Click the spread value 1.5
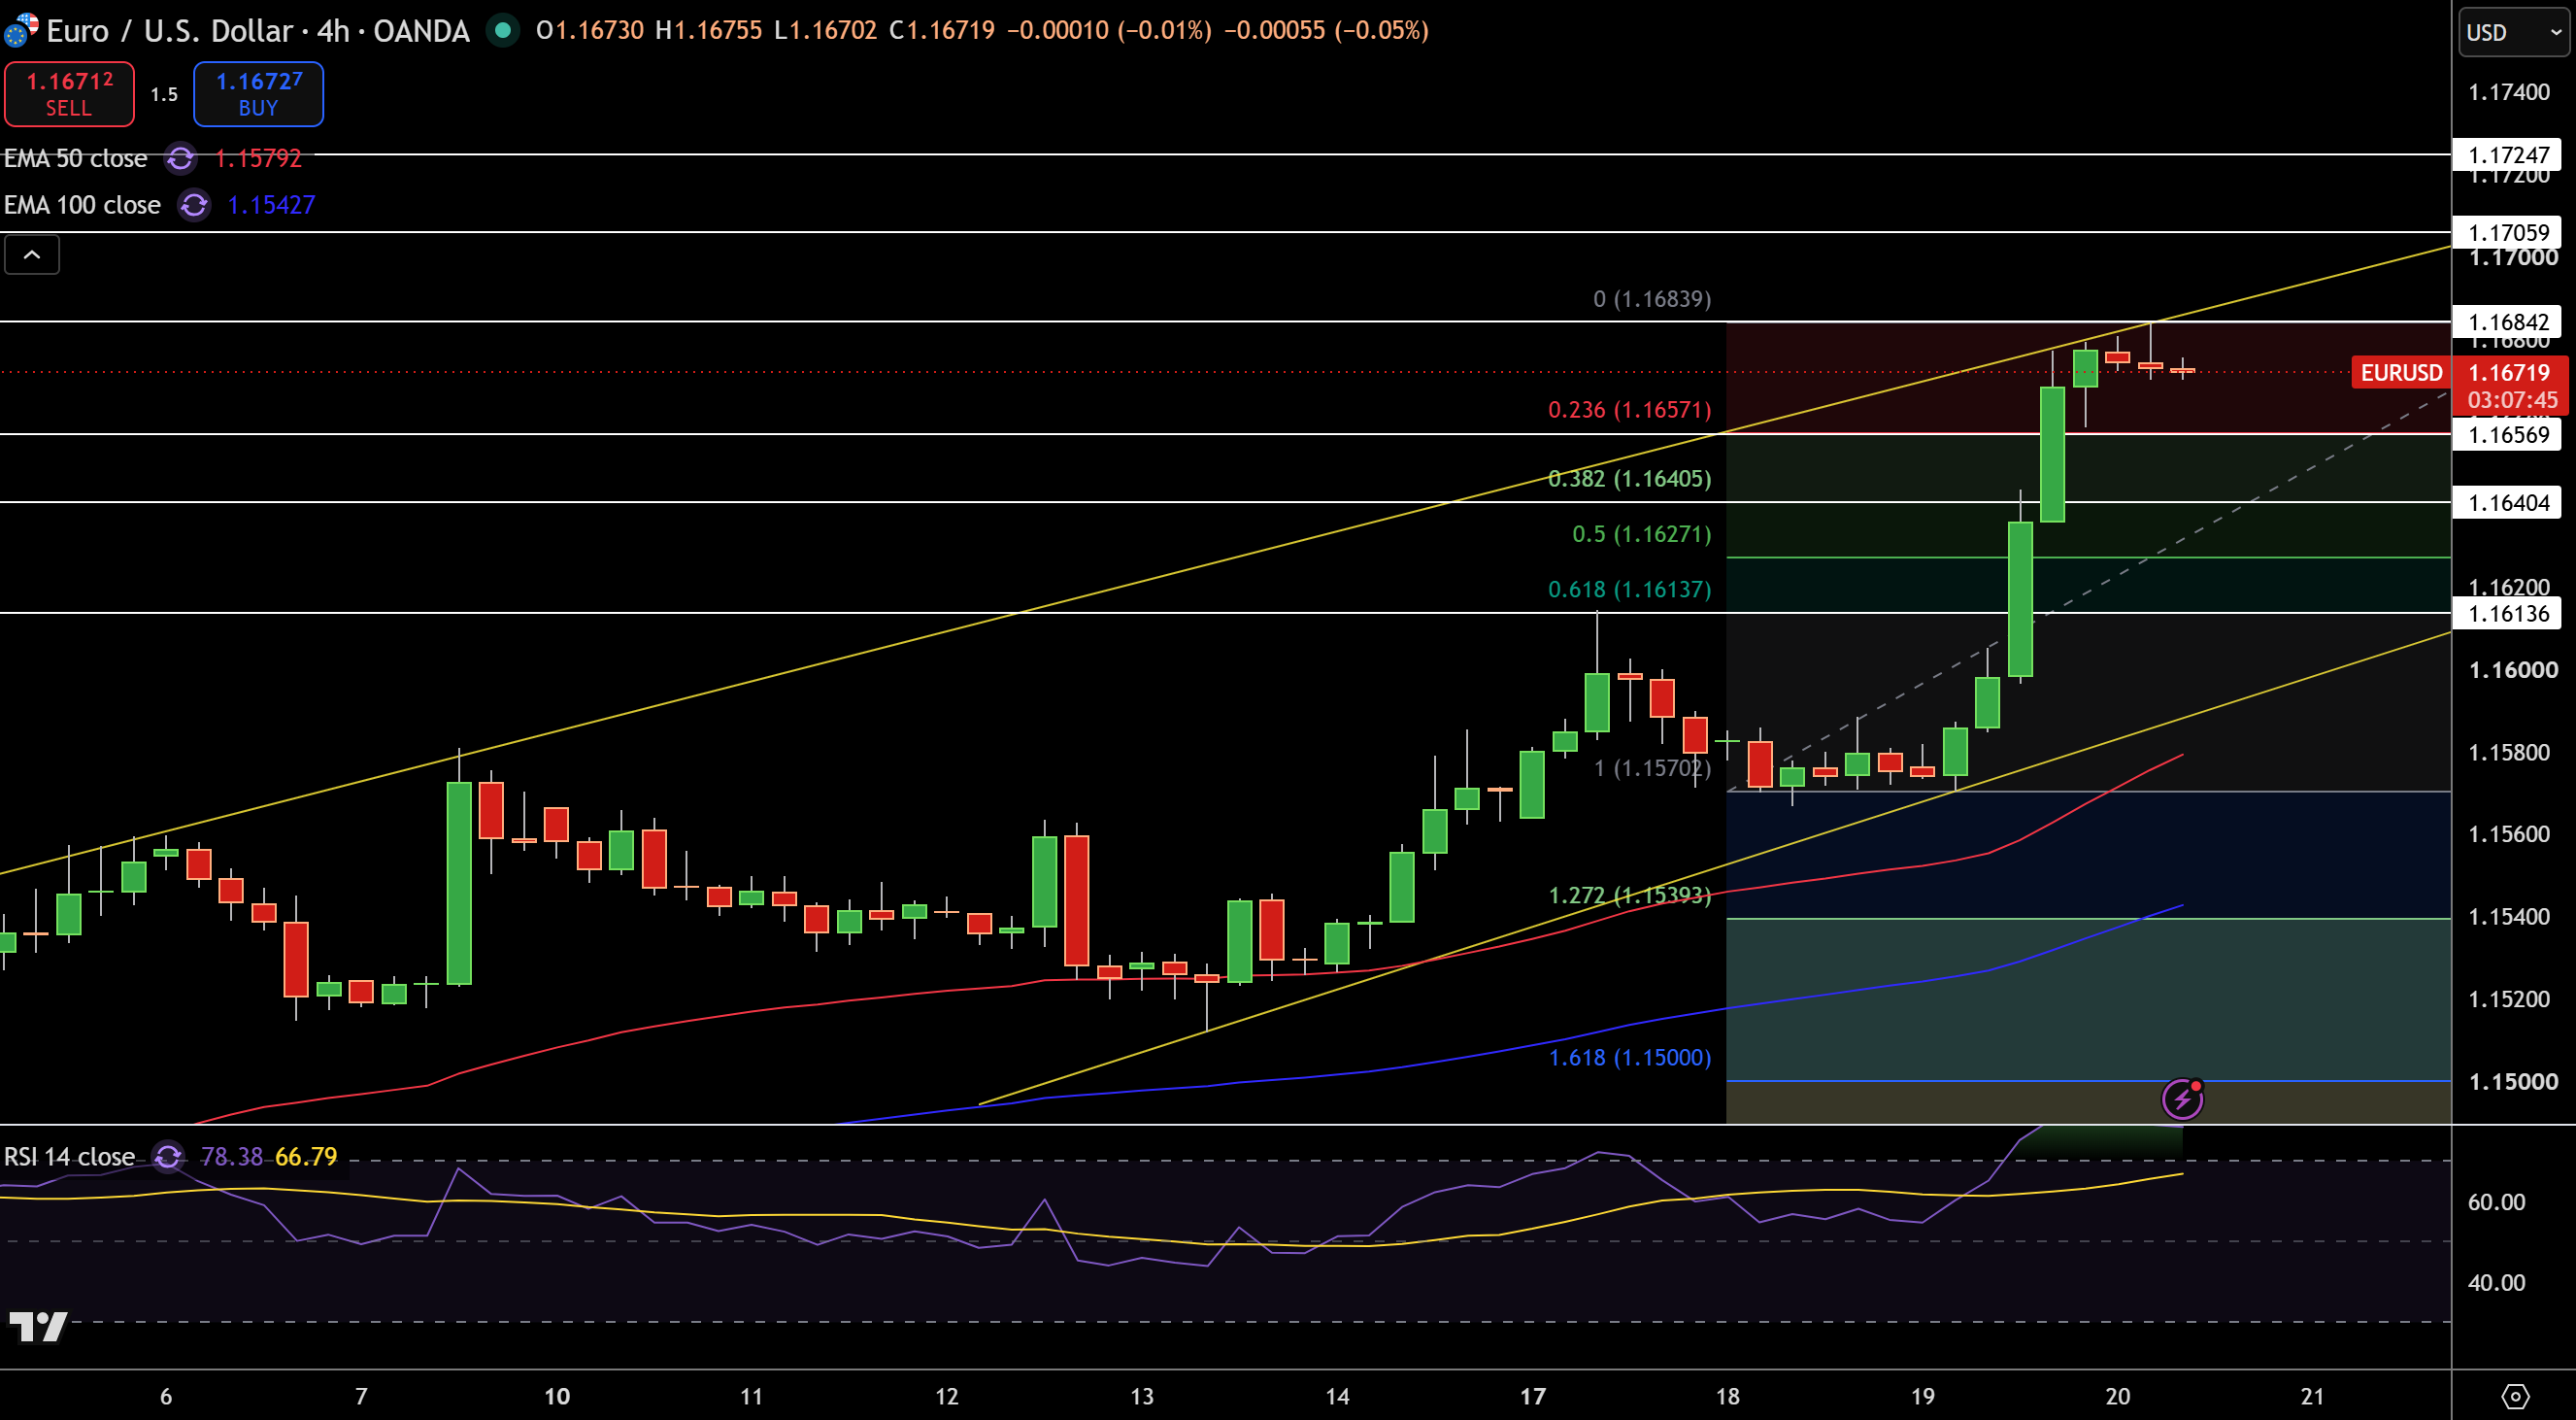This screenshot has width=2576, height=1420. (x=164, y=94)
